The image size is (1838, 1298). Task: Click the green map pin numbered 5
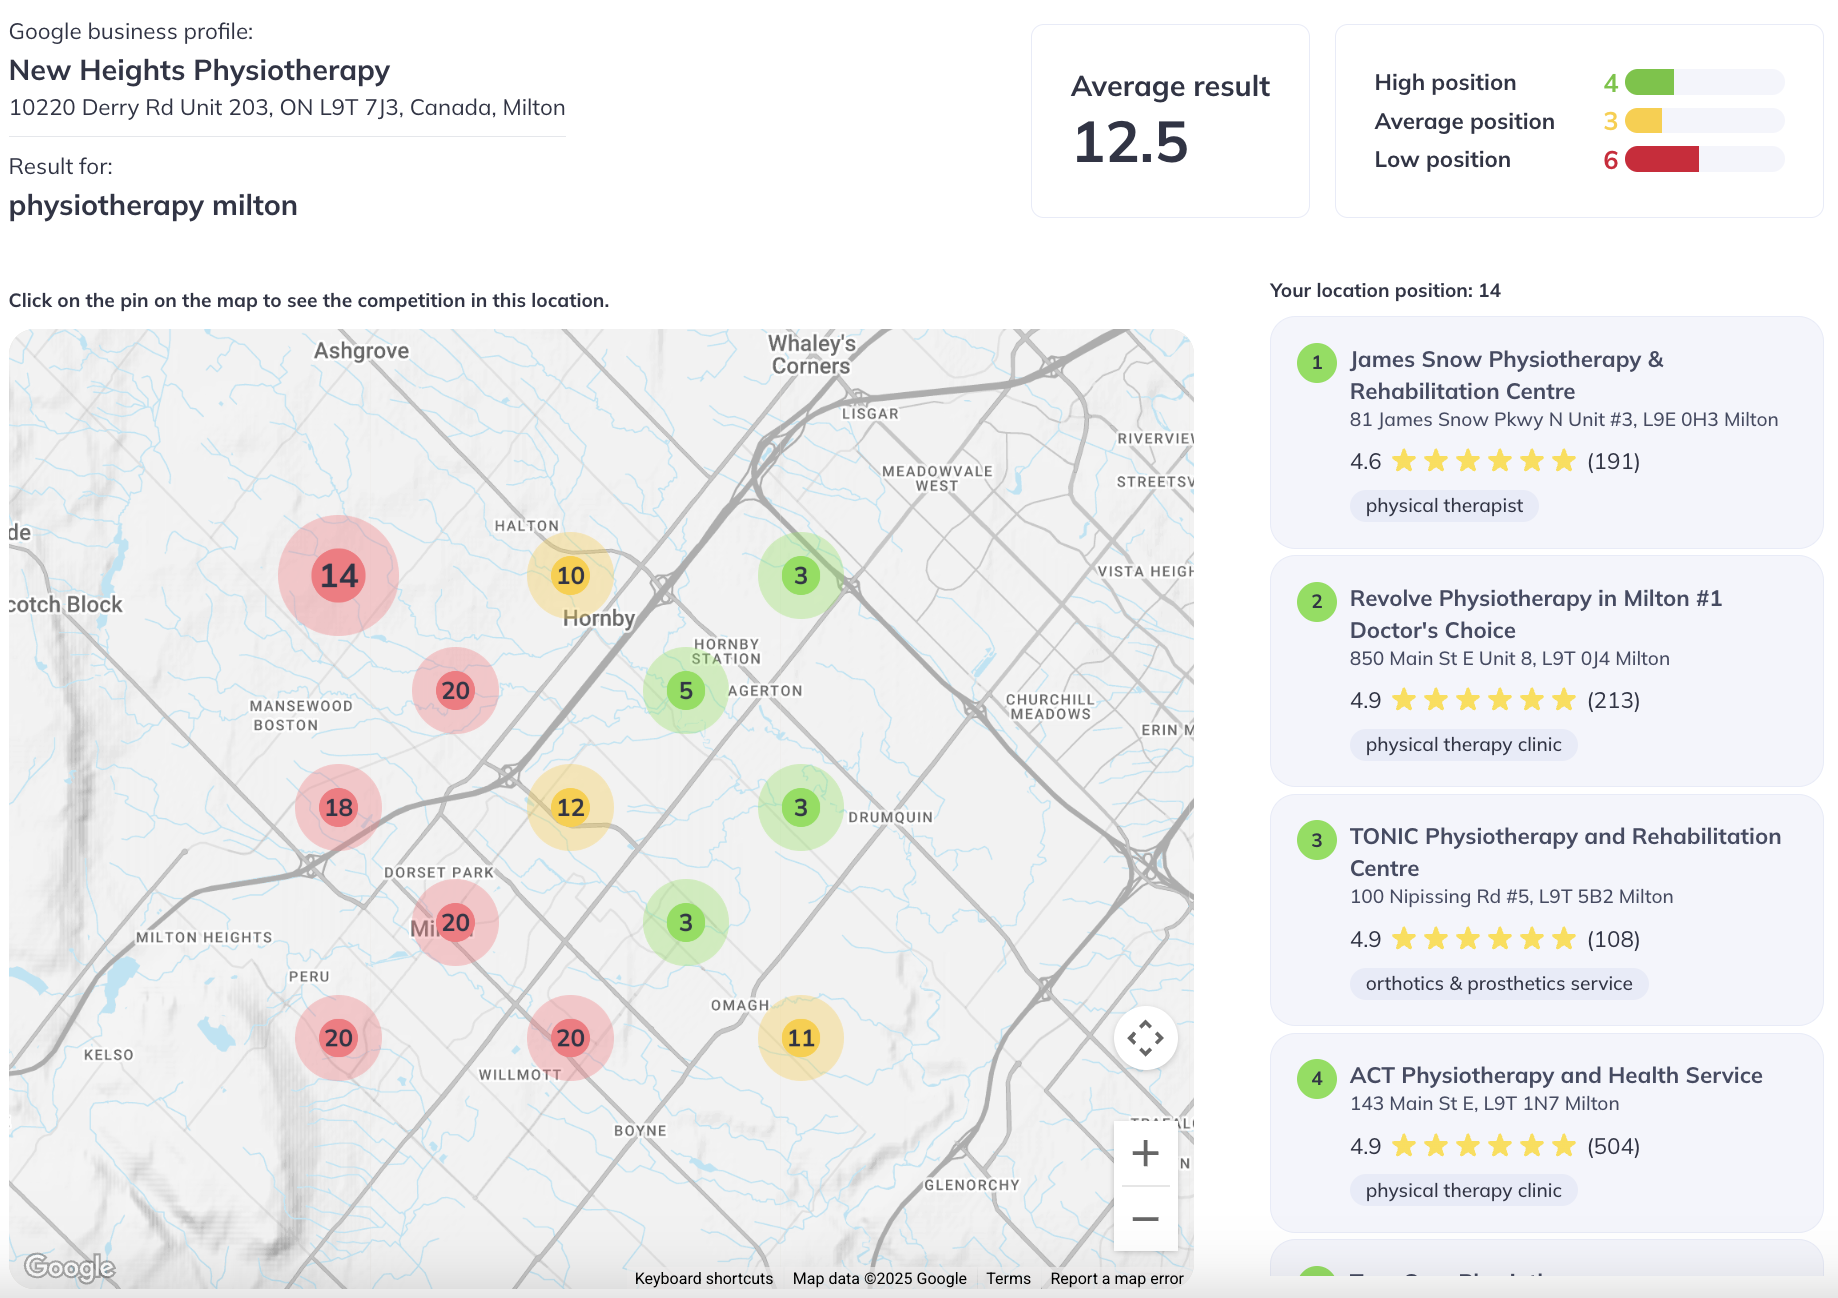(686, 690)
